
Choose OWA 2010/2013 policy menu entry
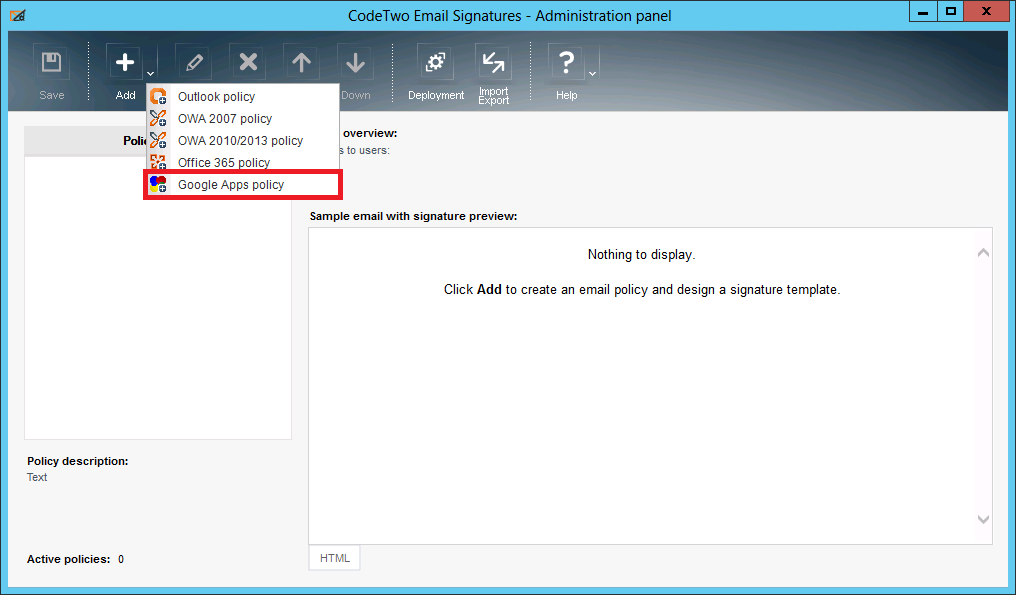pos(243,141)
